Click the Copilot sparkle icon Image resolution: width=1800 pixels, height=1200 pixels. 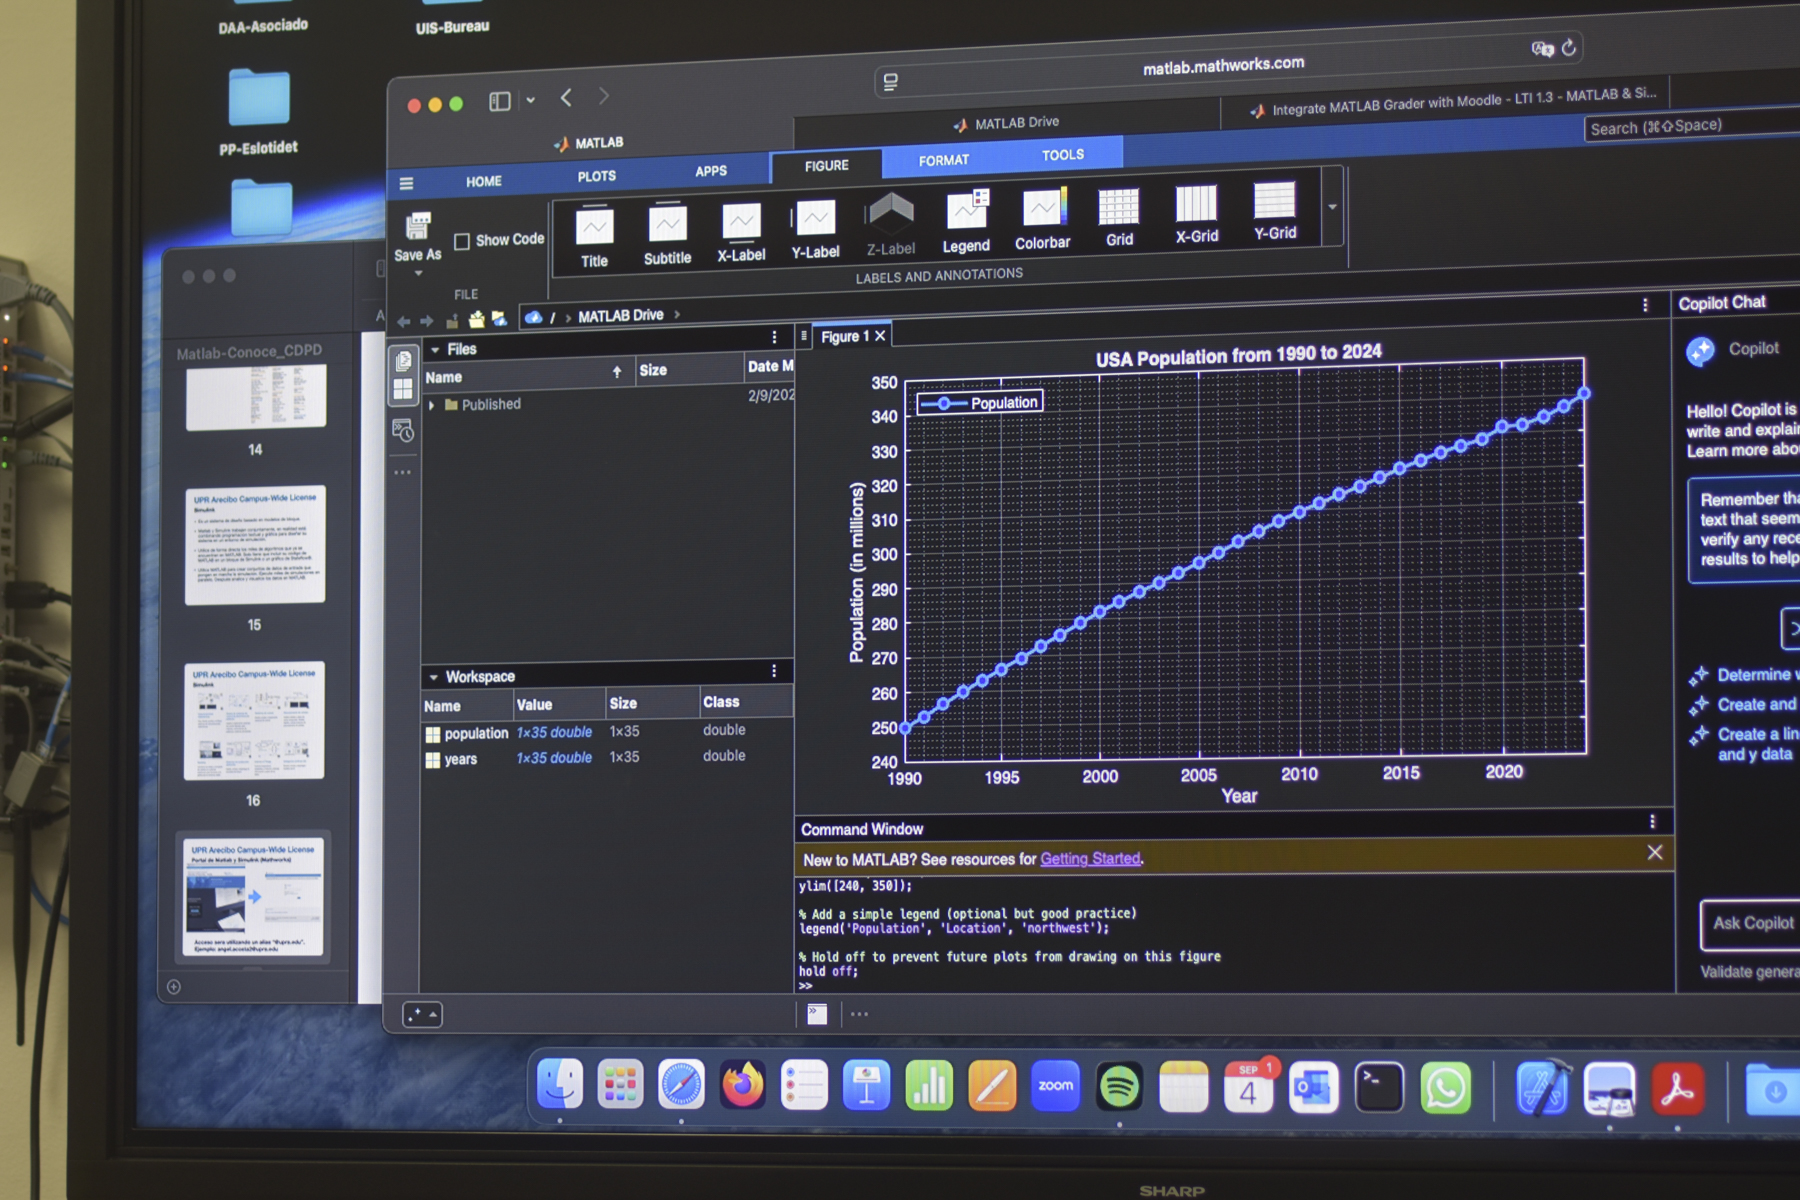[1701, 351]
